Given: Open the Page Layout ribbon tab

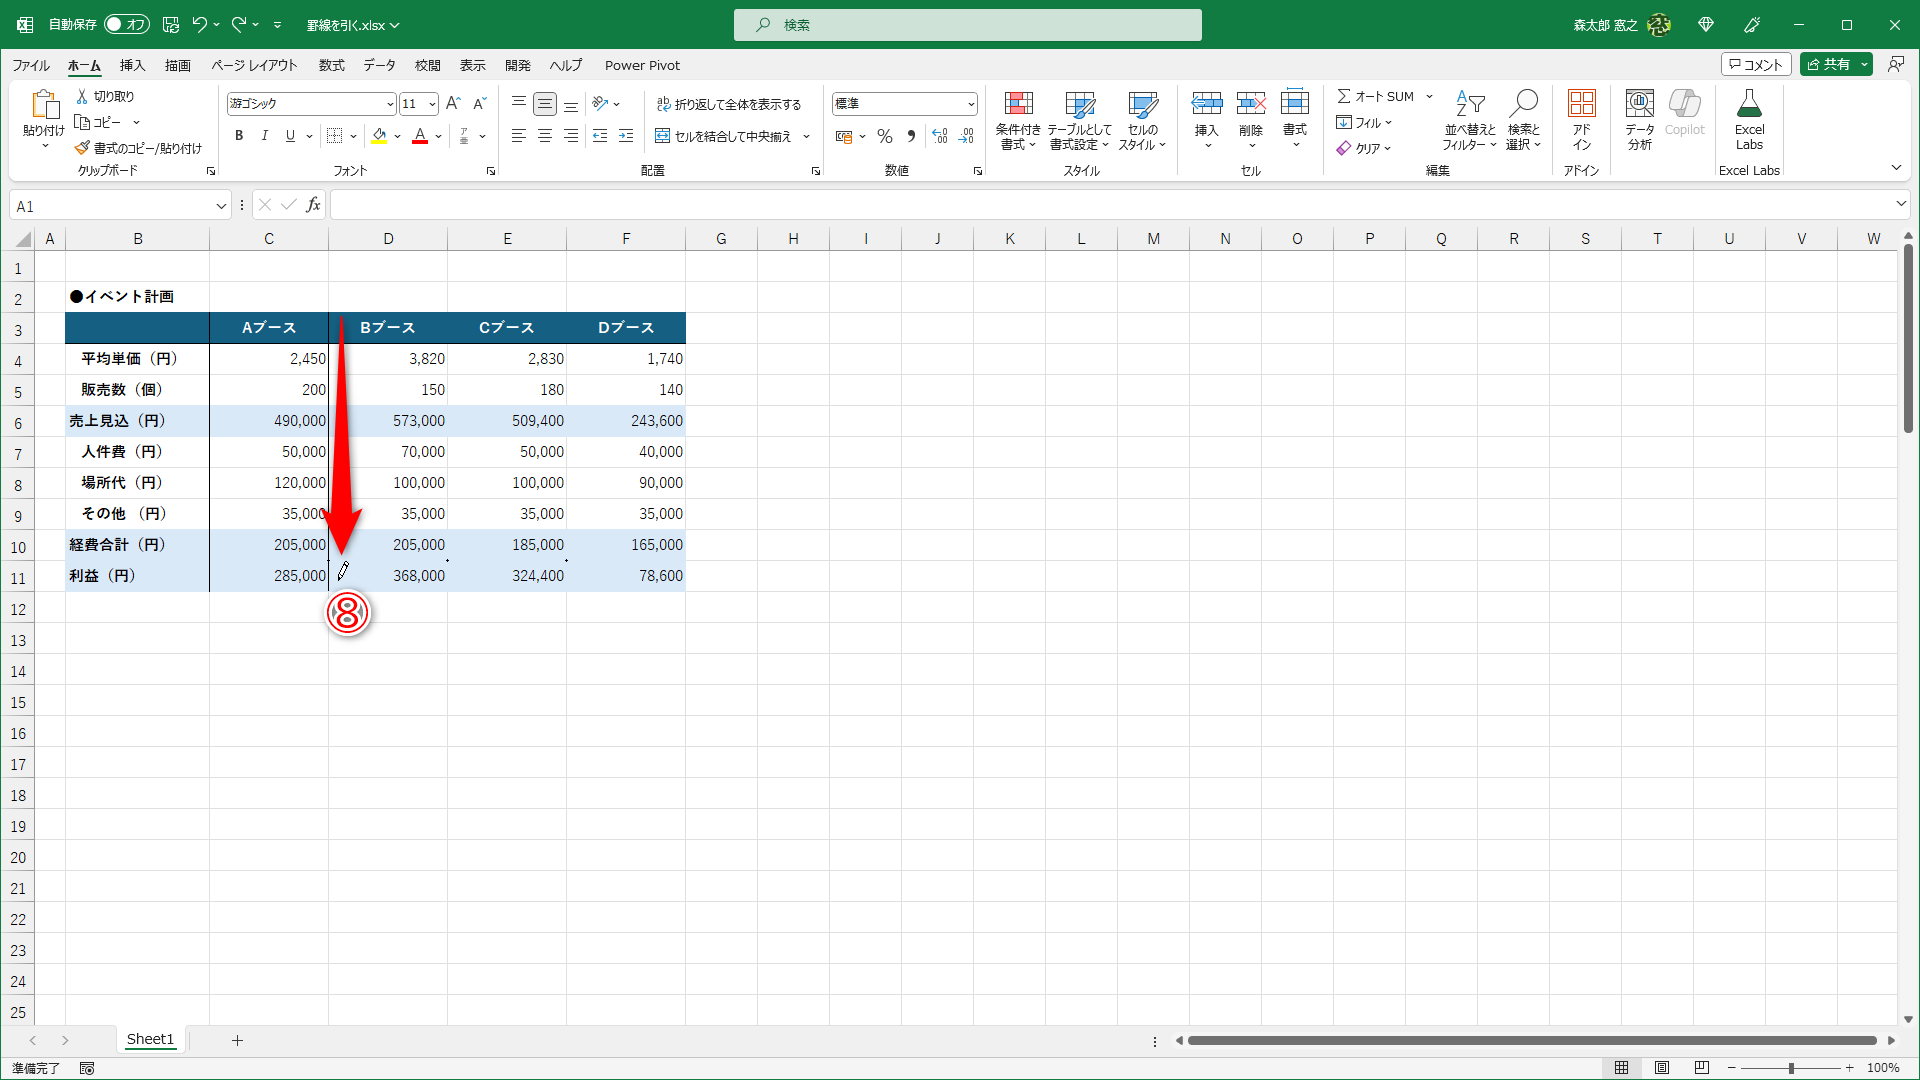Looking at the screenshot, I should coord(254,65).
